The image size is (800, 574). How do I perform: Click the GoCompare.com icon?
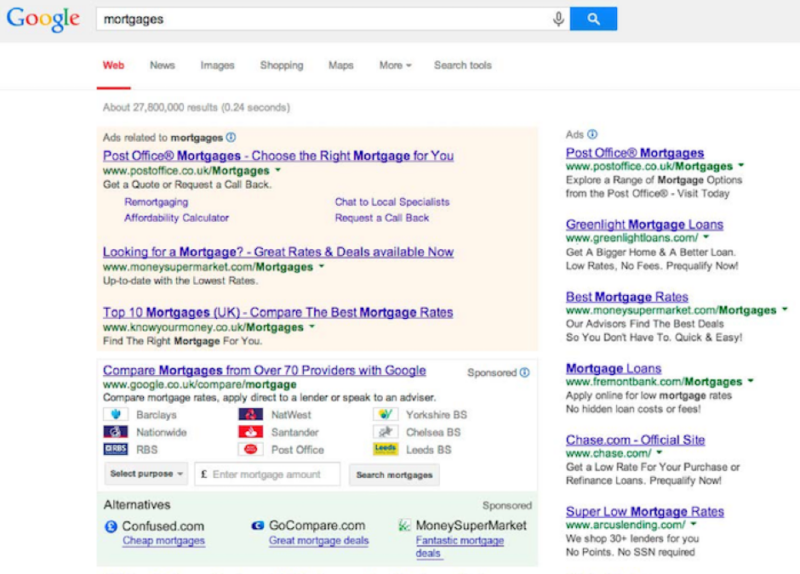258,526
